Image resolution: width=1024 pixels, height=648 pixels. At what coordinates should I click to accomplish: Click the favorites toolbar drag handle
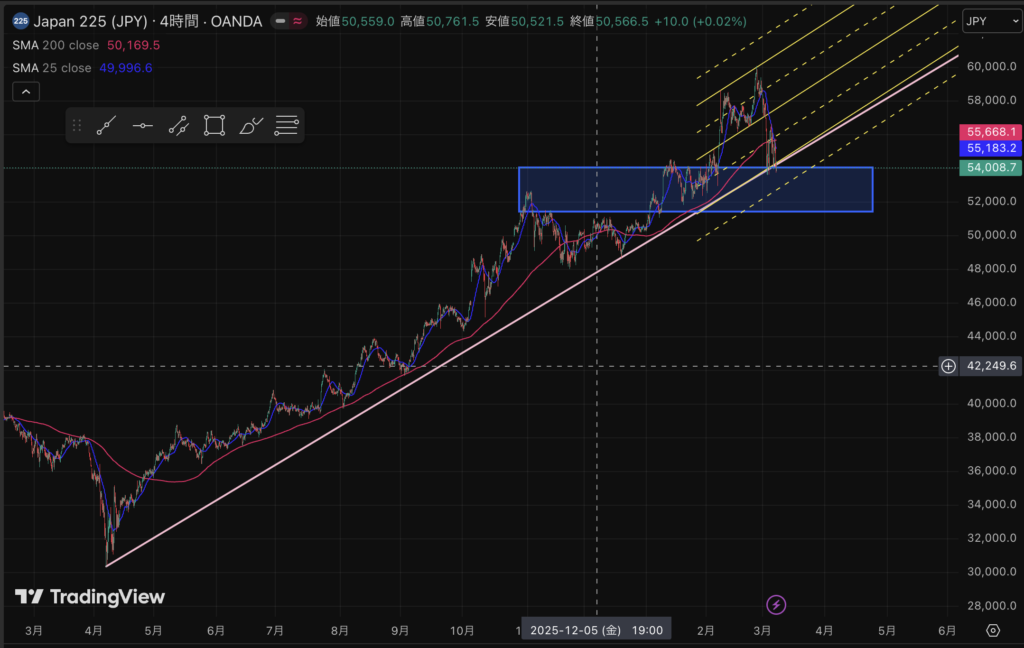(x=78, y=126)
